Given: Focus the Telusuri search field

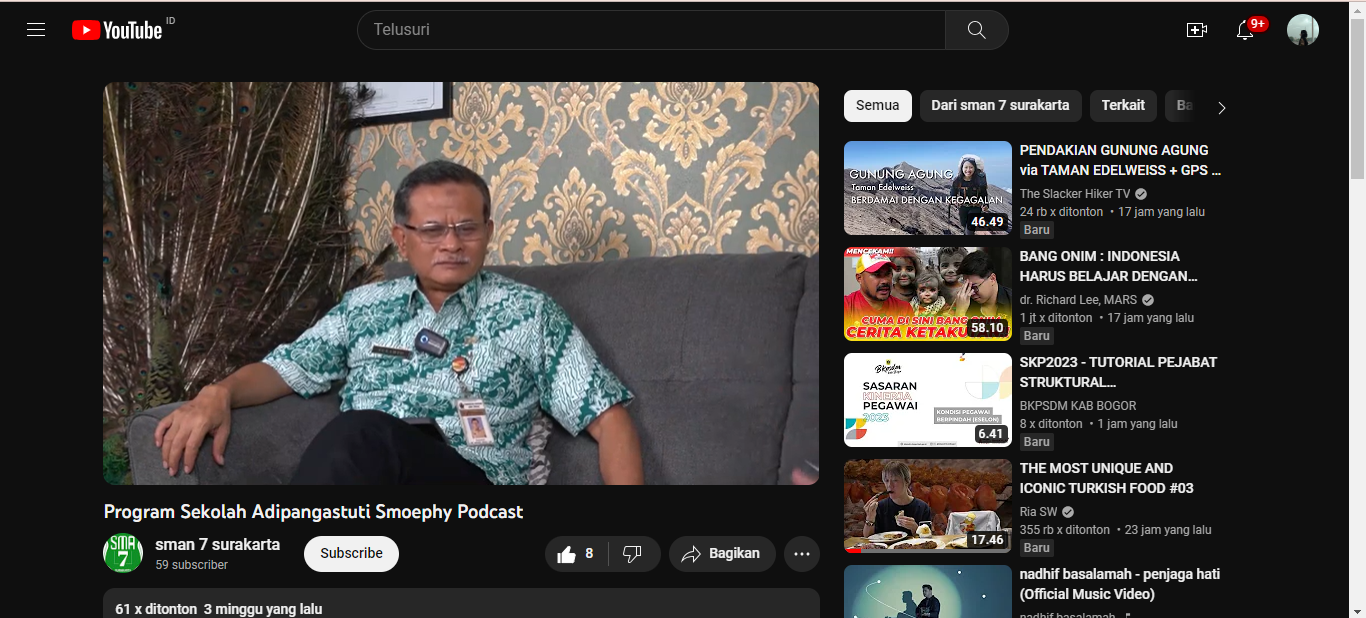Looking at the screenshot, I should click(x=651, y=30).
